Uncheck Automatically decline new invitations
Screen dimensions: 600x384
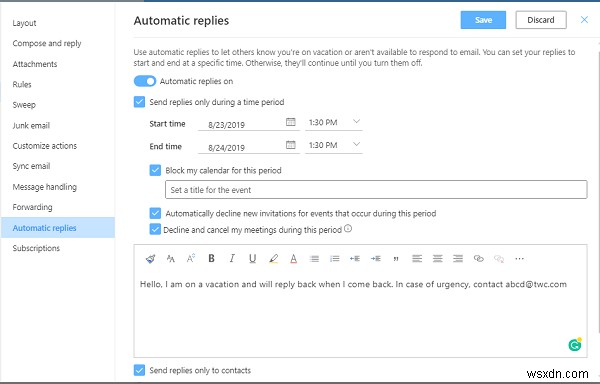pyautogui.click(x=155, y=213)
